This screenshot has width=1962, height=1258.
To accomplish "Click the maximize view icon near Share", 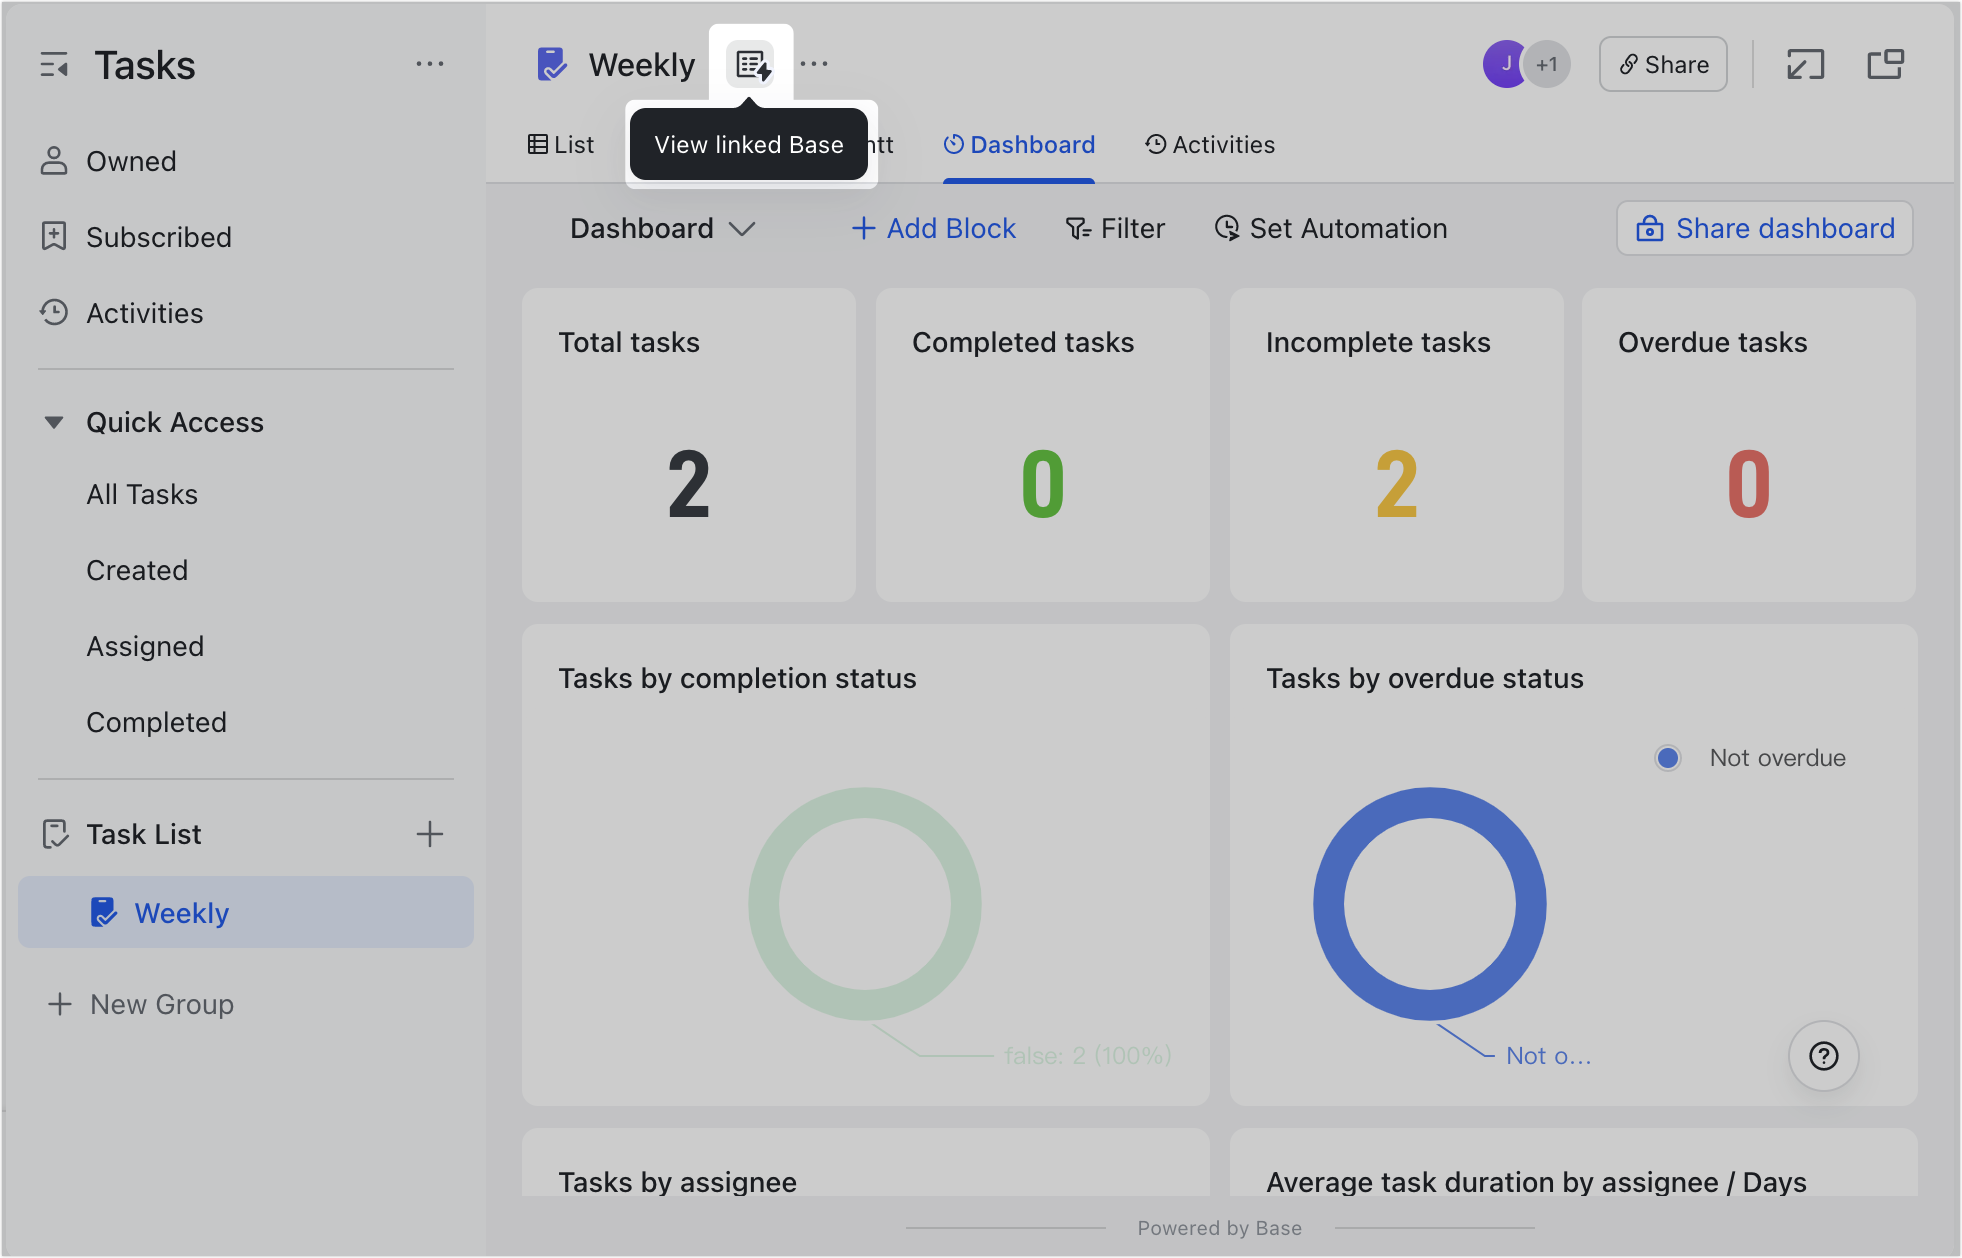I will [x=1805, y=63].
